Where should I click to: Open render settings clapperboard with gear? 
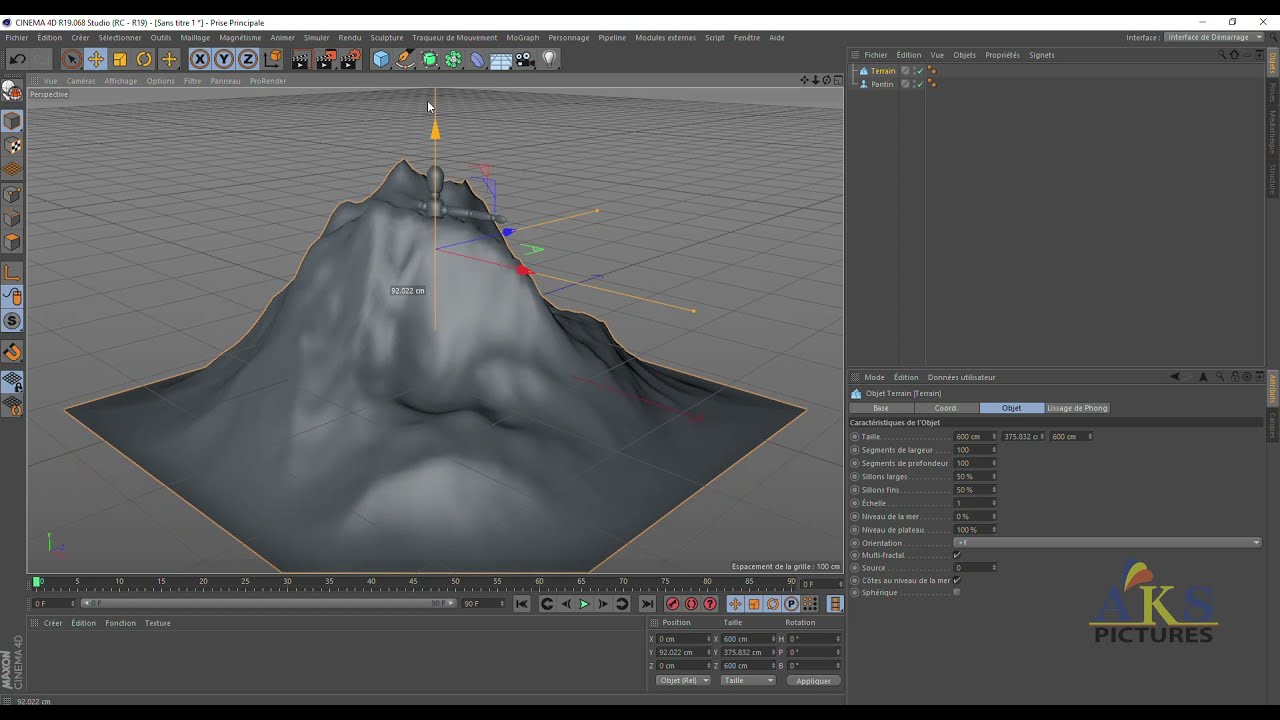(x=350, y=59)
